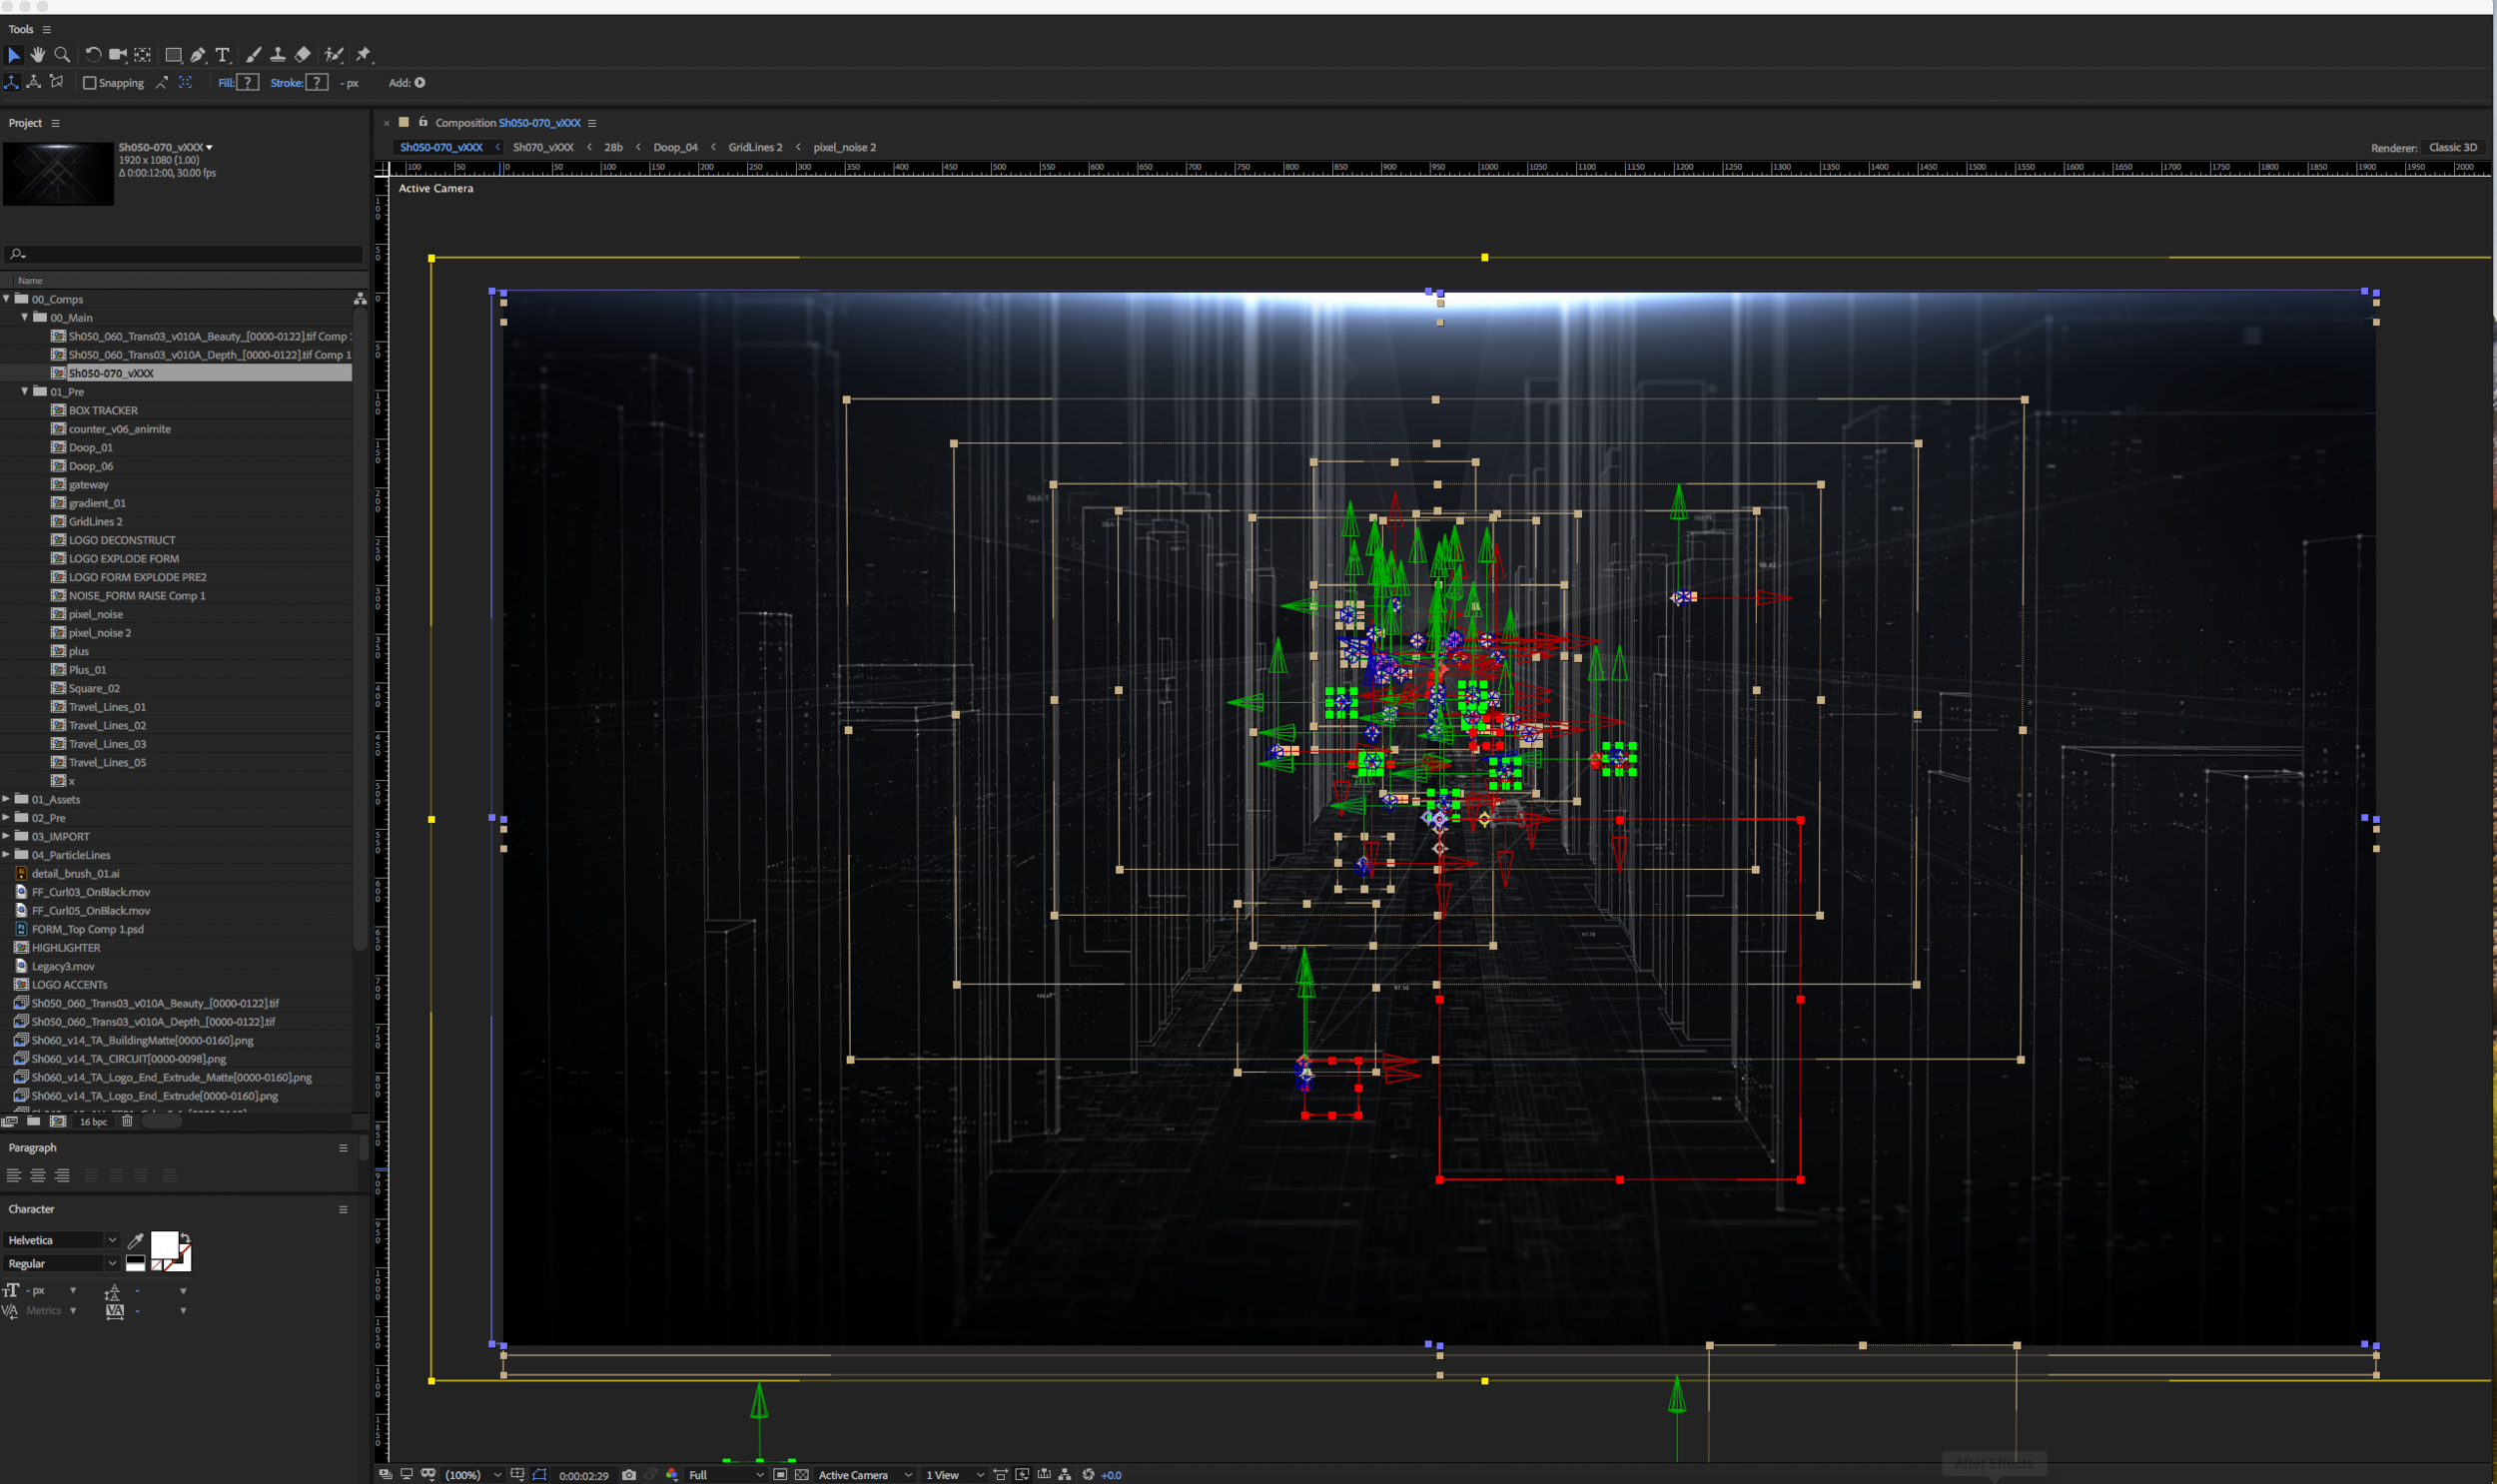
Task: Choose Local Axis mode
Action: point(12,82)
